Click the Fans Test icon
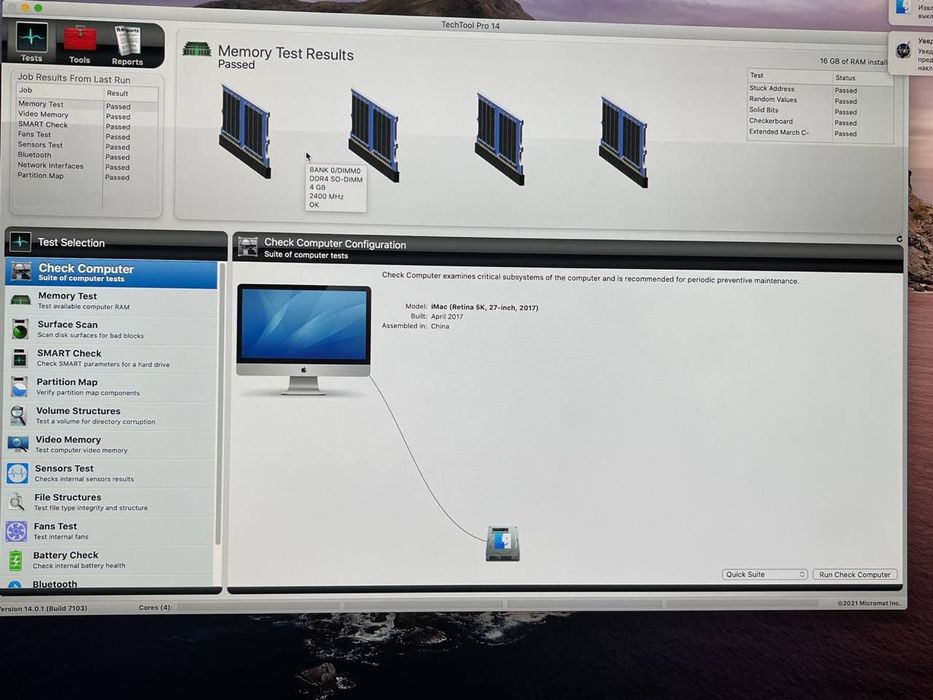 pos(16,531)
